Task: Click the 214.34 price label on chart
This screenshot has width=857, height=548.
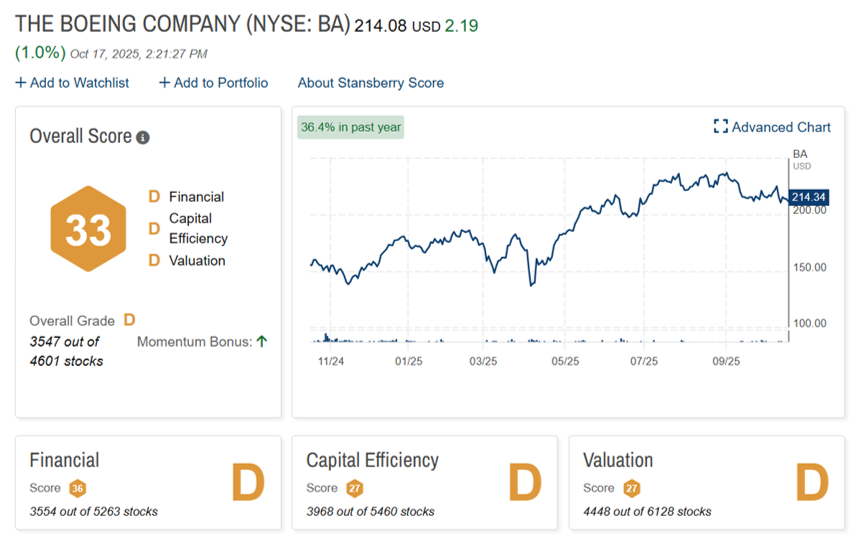Action: click(808, 197)
